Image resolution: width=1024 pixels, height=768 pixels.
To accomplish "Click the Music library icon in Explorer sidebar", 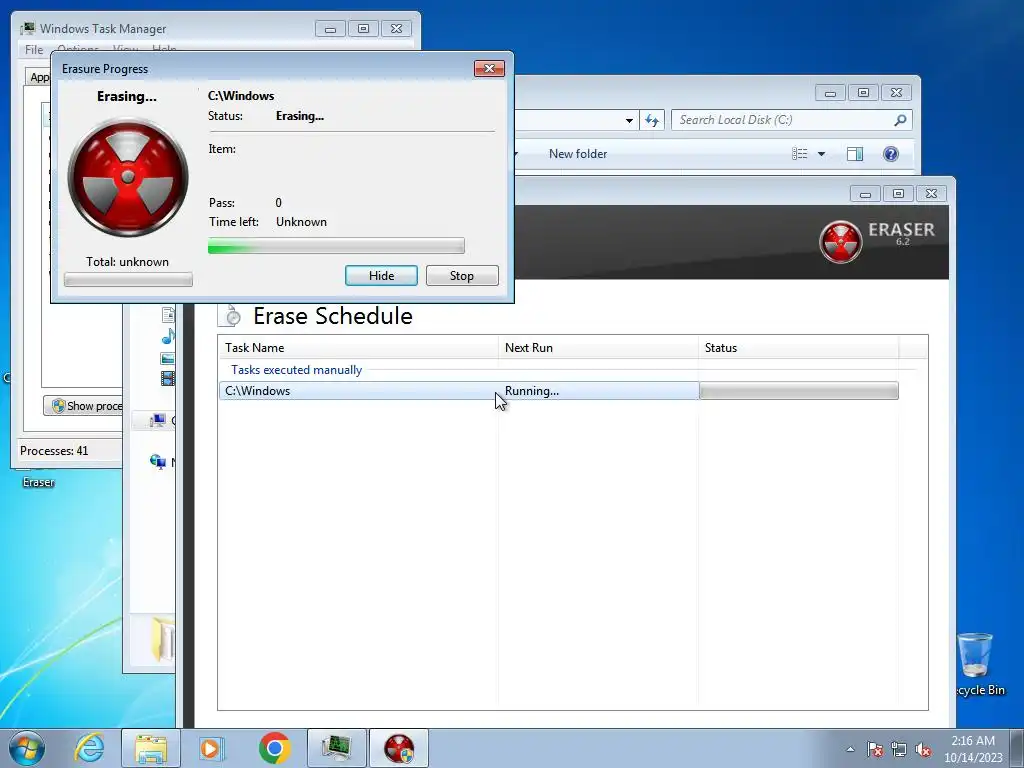I will pos(168,336).
